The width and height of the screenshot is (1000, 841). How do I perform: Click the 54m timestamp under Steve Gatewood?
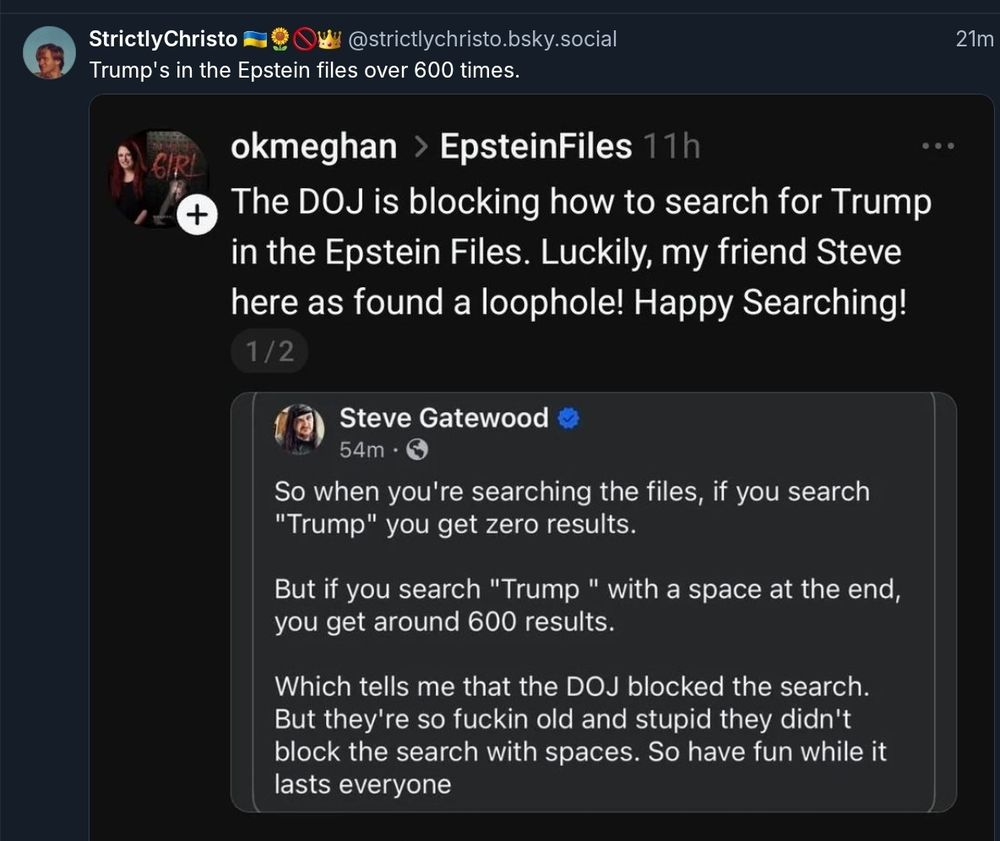click(361, 450)
